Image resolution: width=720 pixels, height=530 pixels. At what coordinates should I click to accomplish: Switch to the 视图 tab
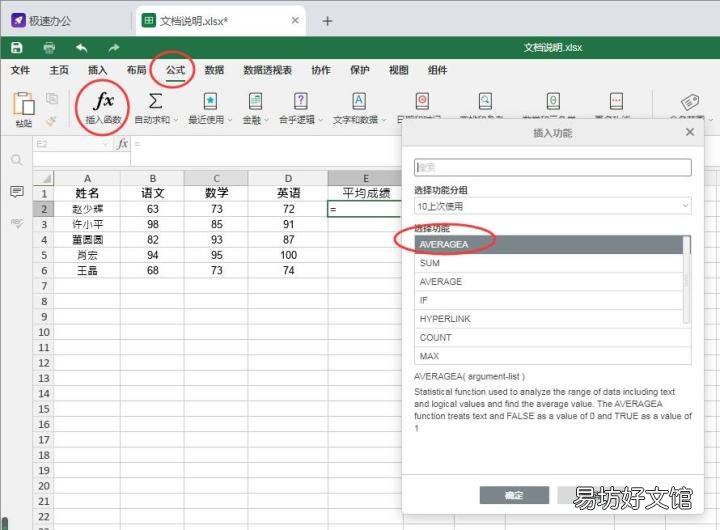[398, 70]
